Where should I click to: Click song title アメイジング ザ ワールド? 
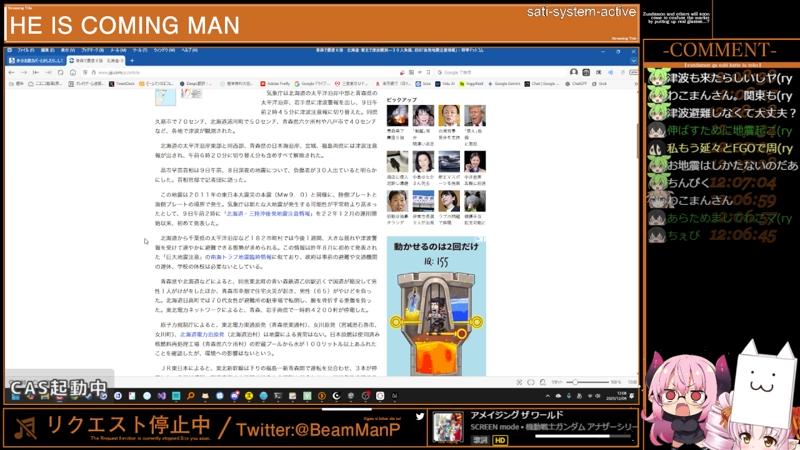point(516,415)
